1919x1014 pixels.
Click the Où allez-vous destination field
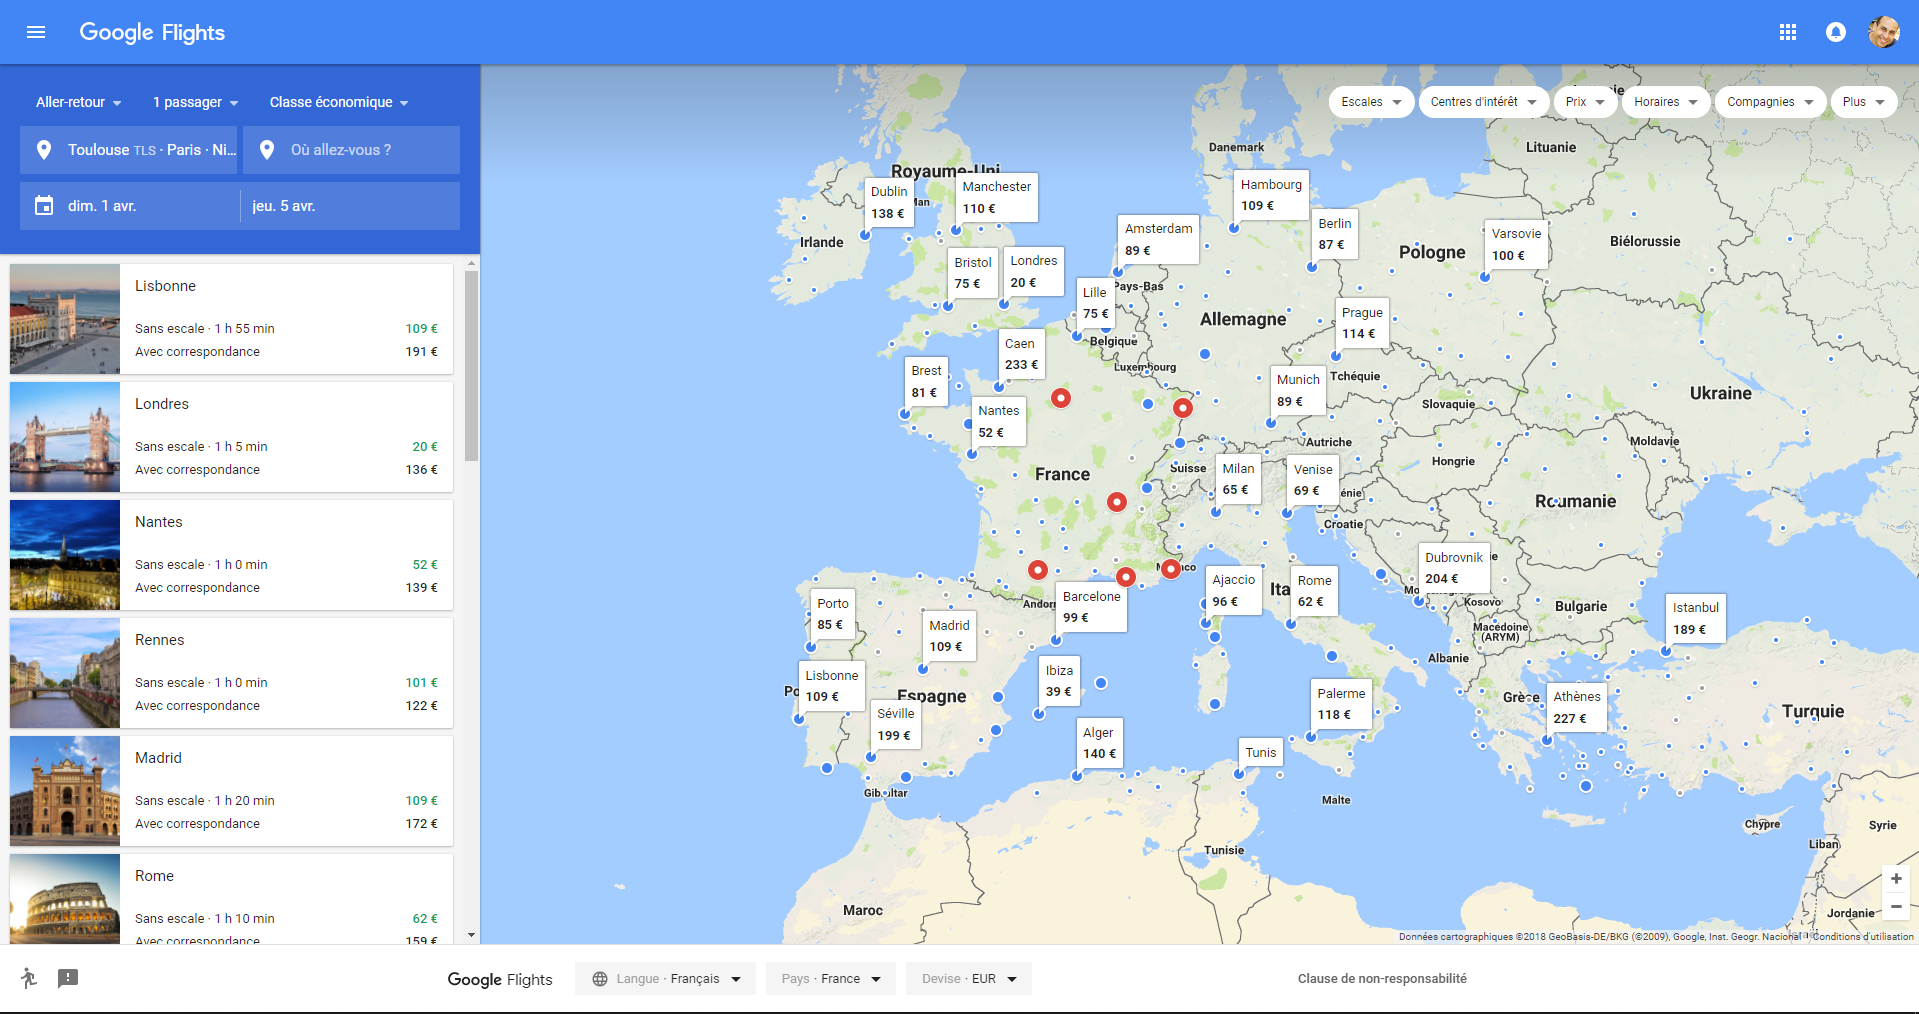coord(351,150)
